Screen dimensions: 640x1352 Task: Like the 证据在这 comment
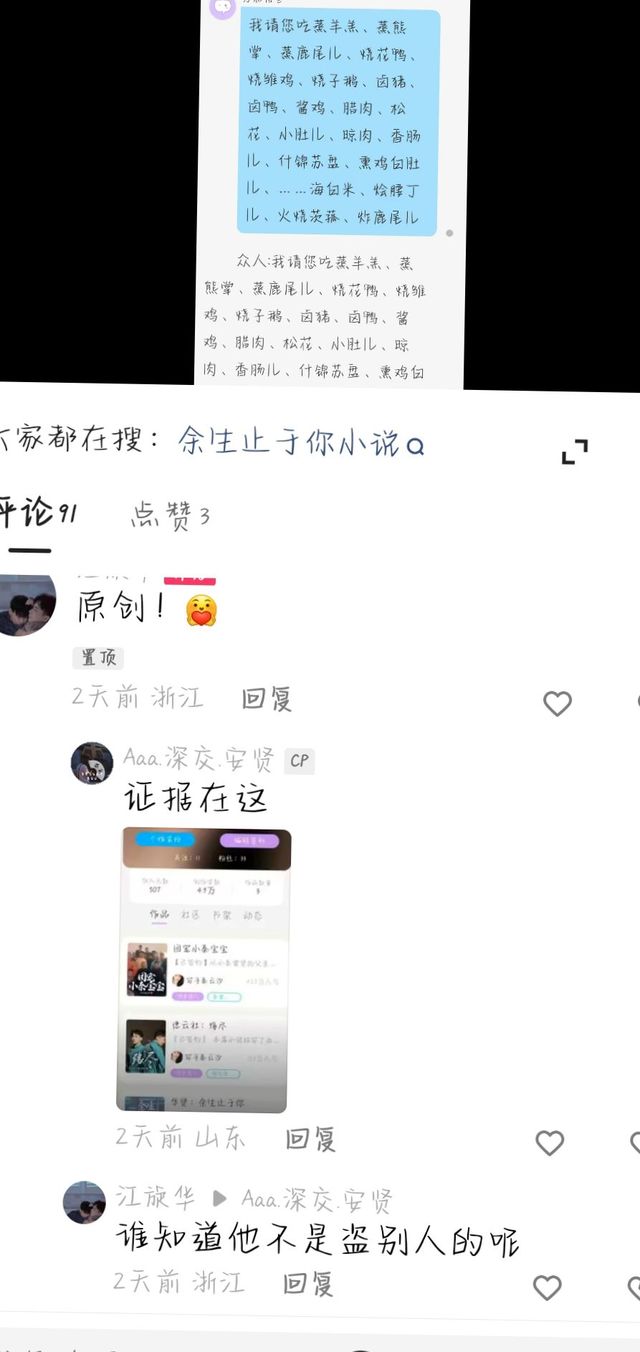click(550, 1142)
